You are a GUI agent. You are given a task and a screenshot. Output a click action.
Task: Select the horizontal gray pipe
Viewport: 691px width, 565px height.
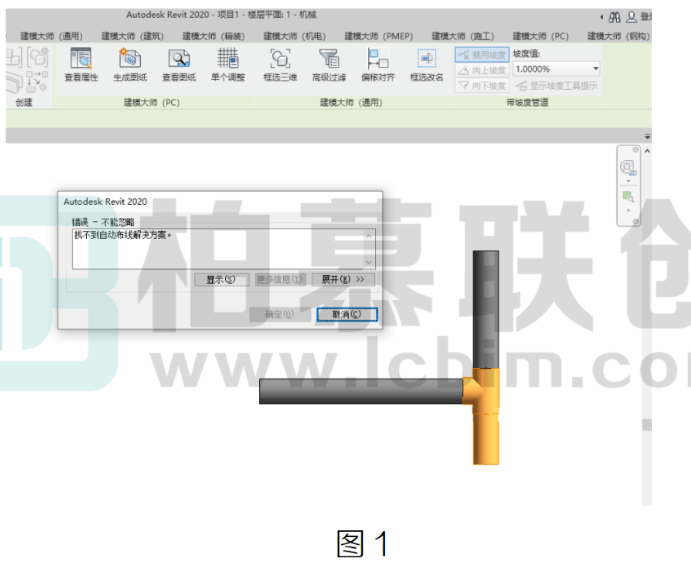[360, 391]
